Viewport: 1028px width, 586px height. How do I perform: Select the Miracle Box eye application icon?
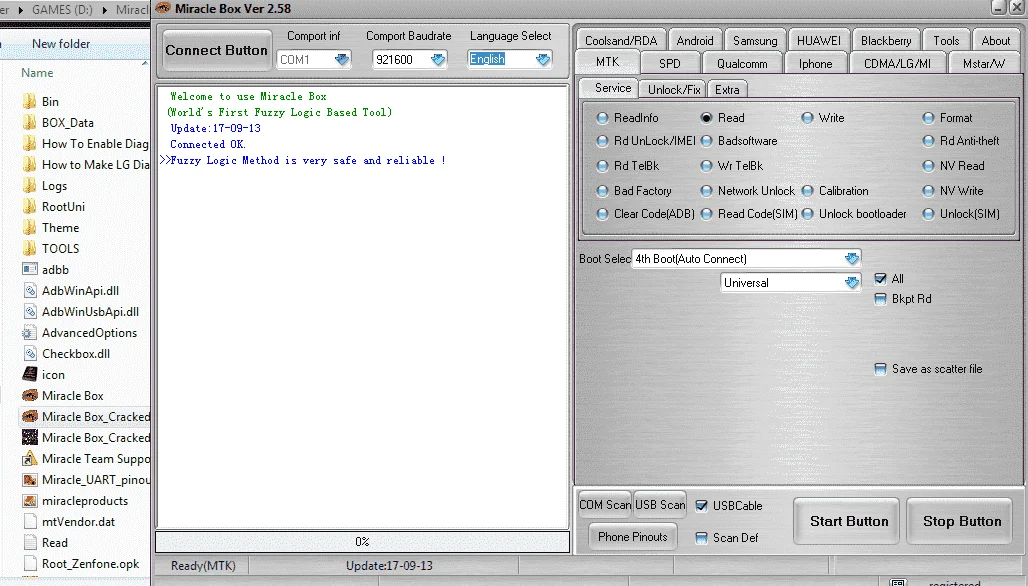(30, 395)
